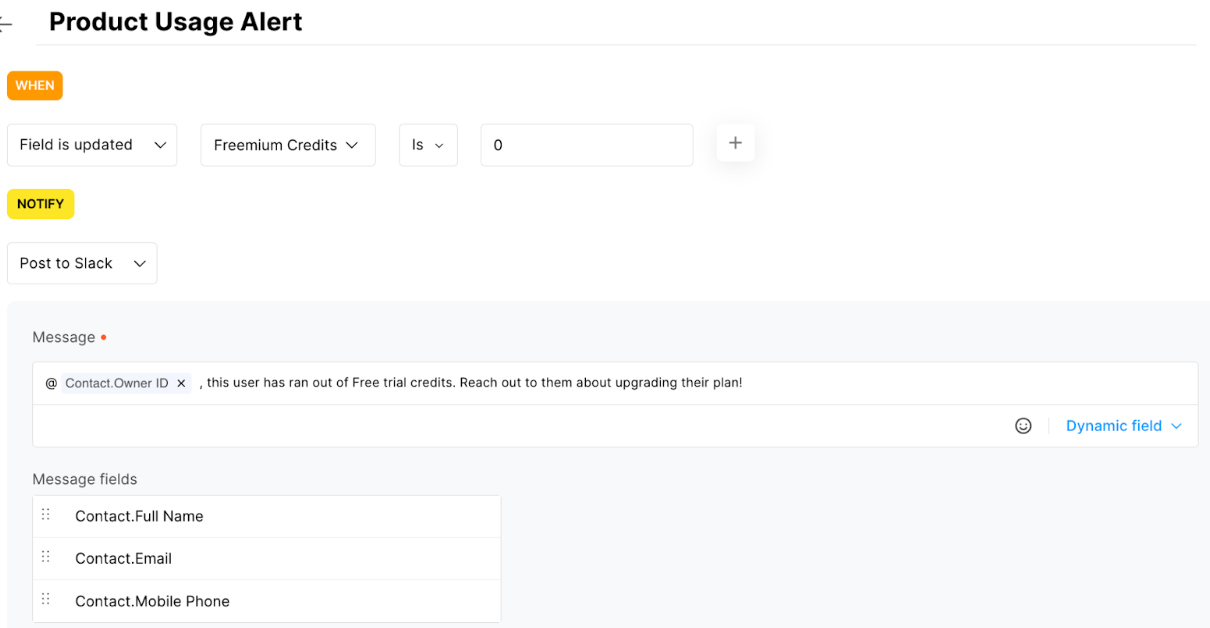Screen dimensions: 1210x628
Task: Open the Is operator dropdown
Action: (x=428, y=145)
